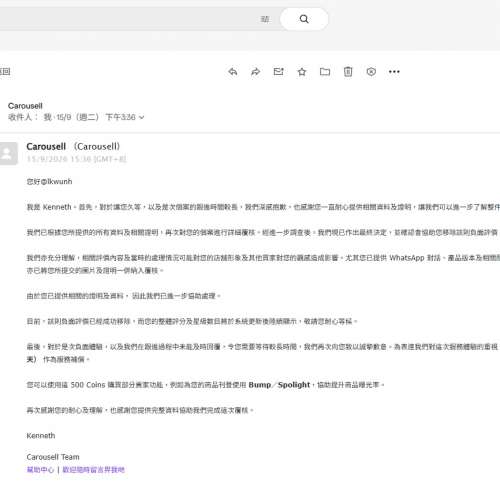Star this message
The height and width of the screenshot is (500, 500).
pyautogui.click(x=302, y=72)
